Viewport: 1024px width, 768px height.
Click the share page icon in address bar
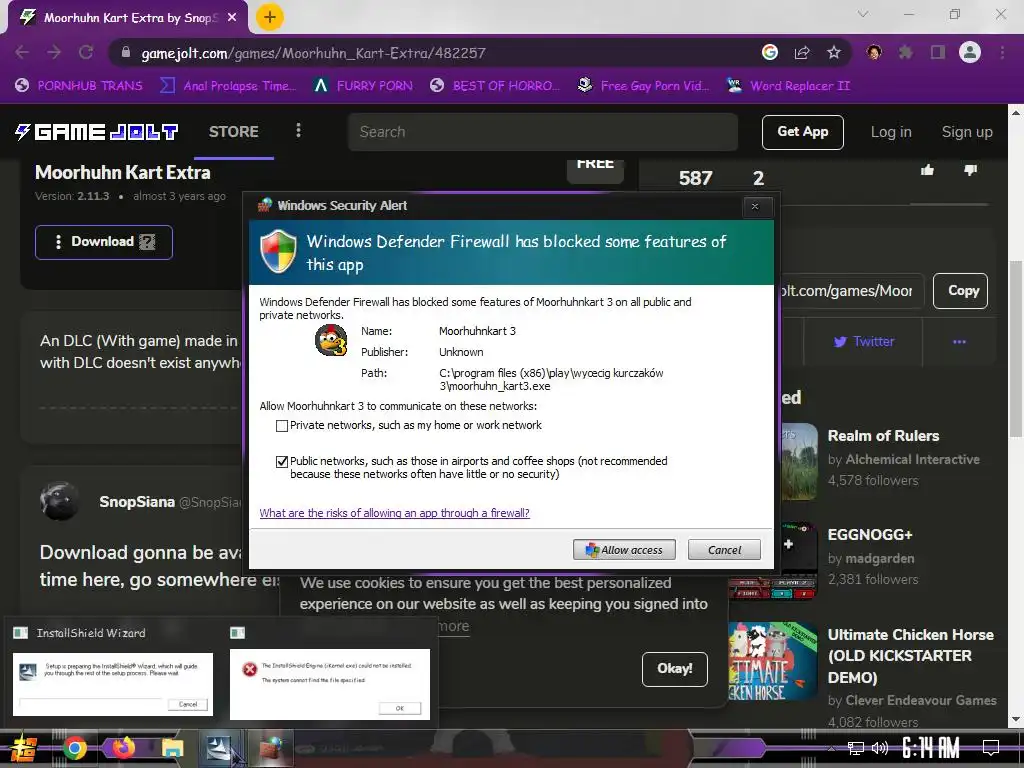pos(802,53)
